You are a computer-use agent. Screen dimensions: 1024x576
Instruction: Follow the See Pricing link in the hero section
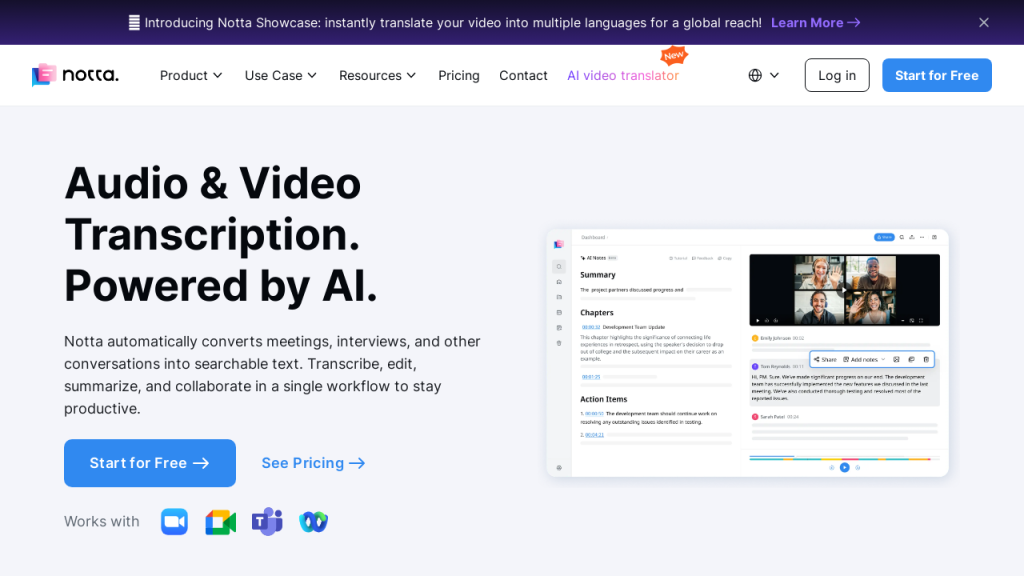tap(313, 463)
